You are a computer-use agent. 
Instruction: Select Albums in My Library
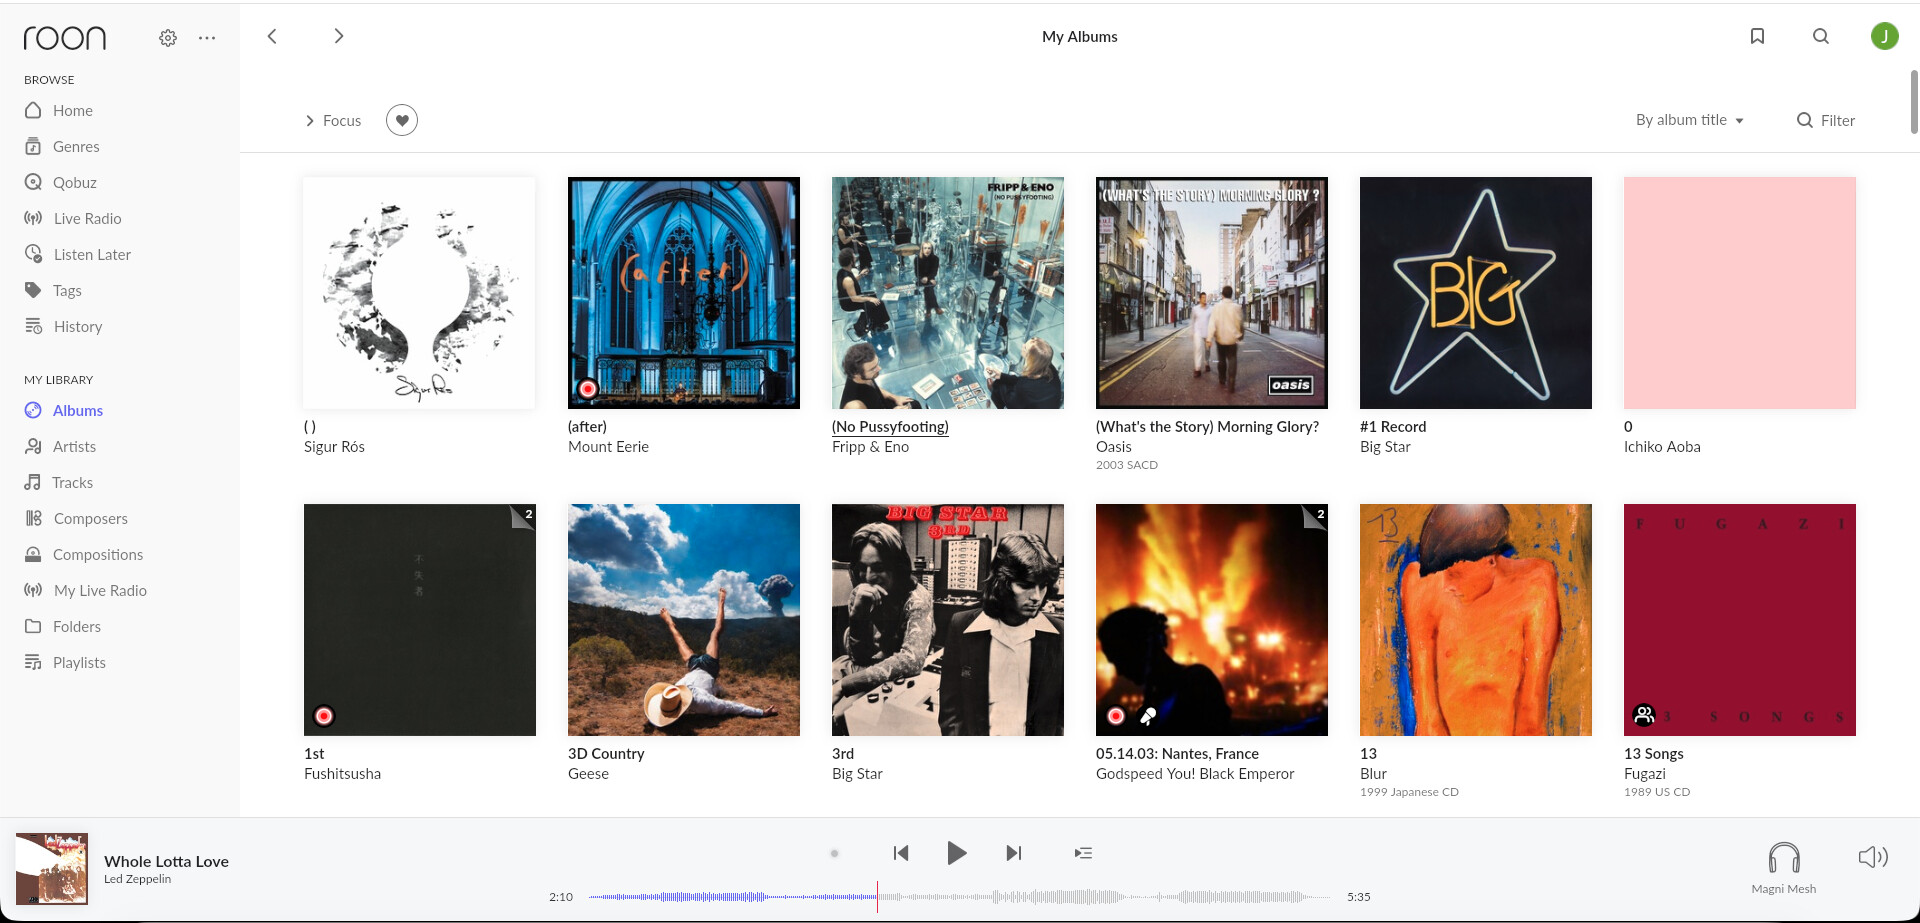(x=64, y=410)
